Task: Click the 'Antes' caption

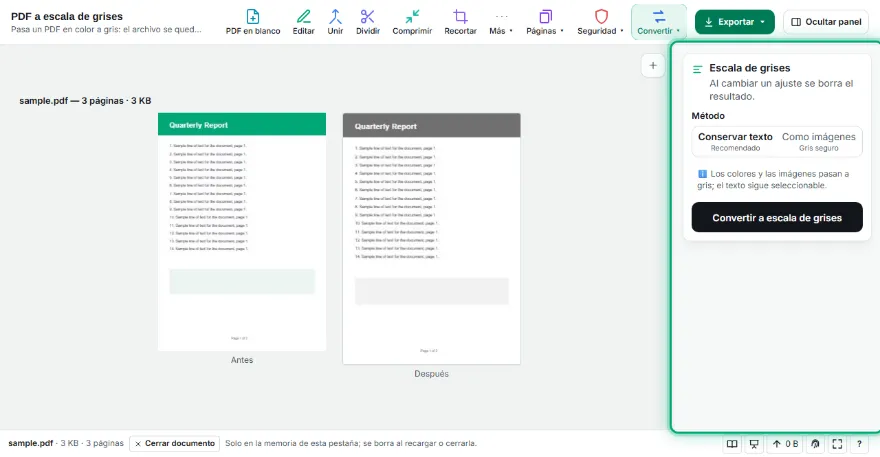Action: pos(242,360)
